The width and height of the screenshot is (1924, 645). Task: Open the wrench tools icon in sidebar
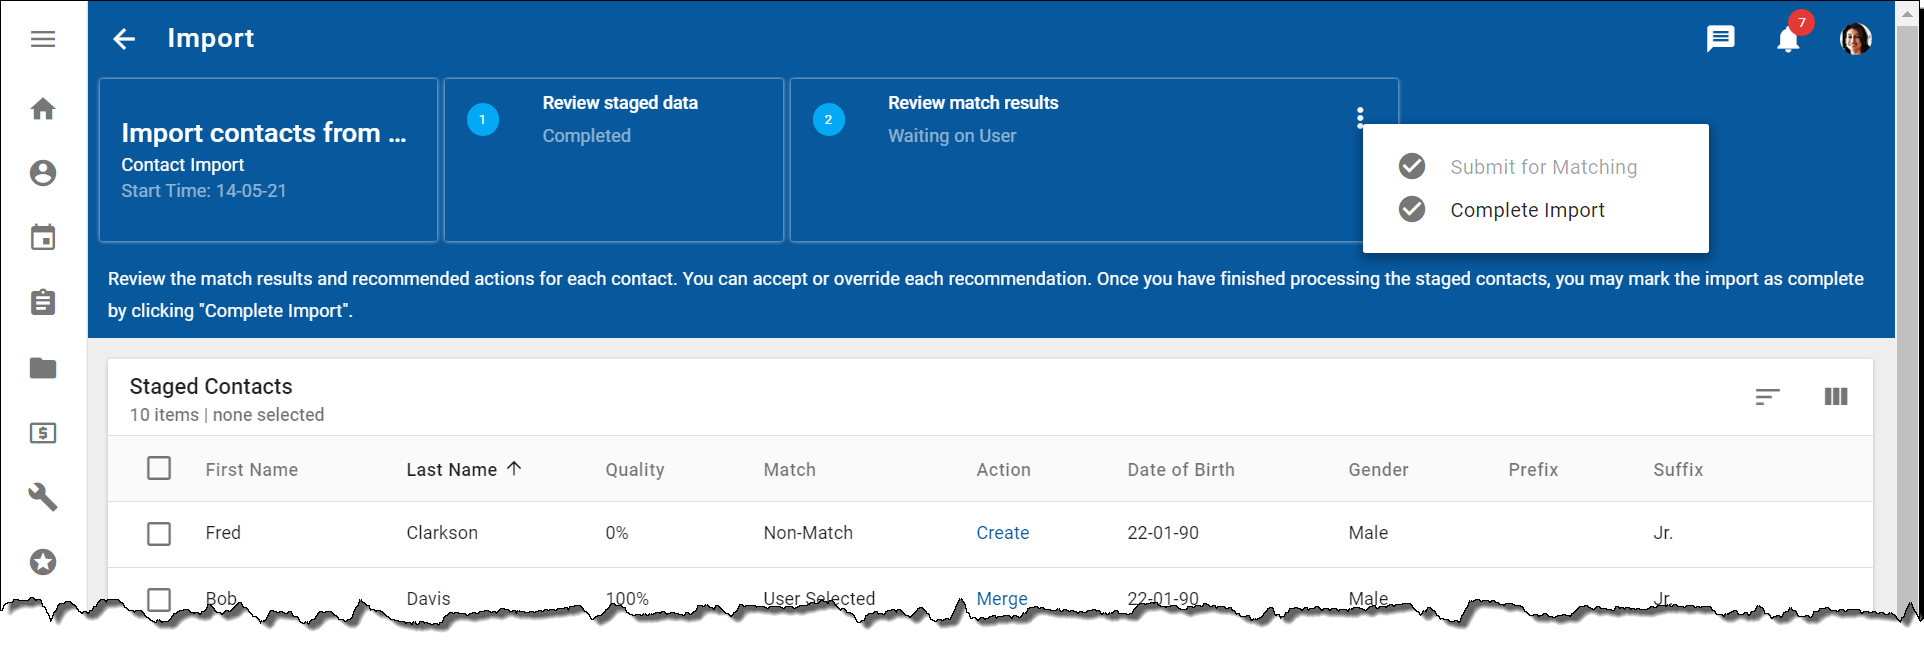point(42,497)
